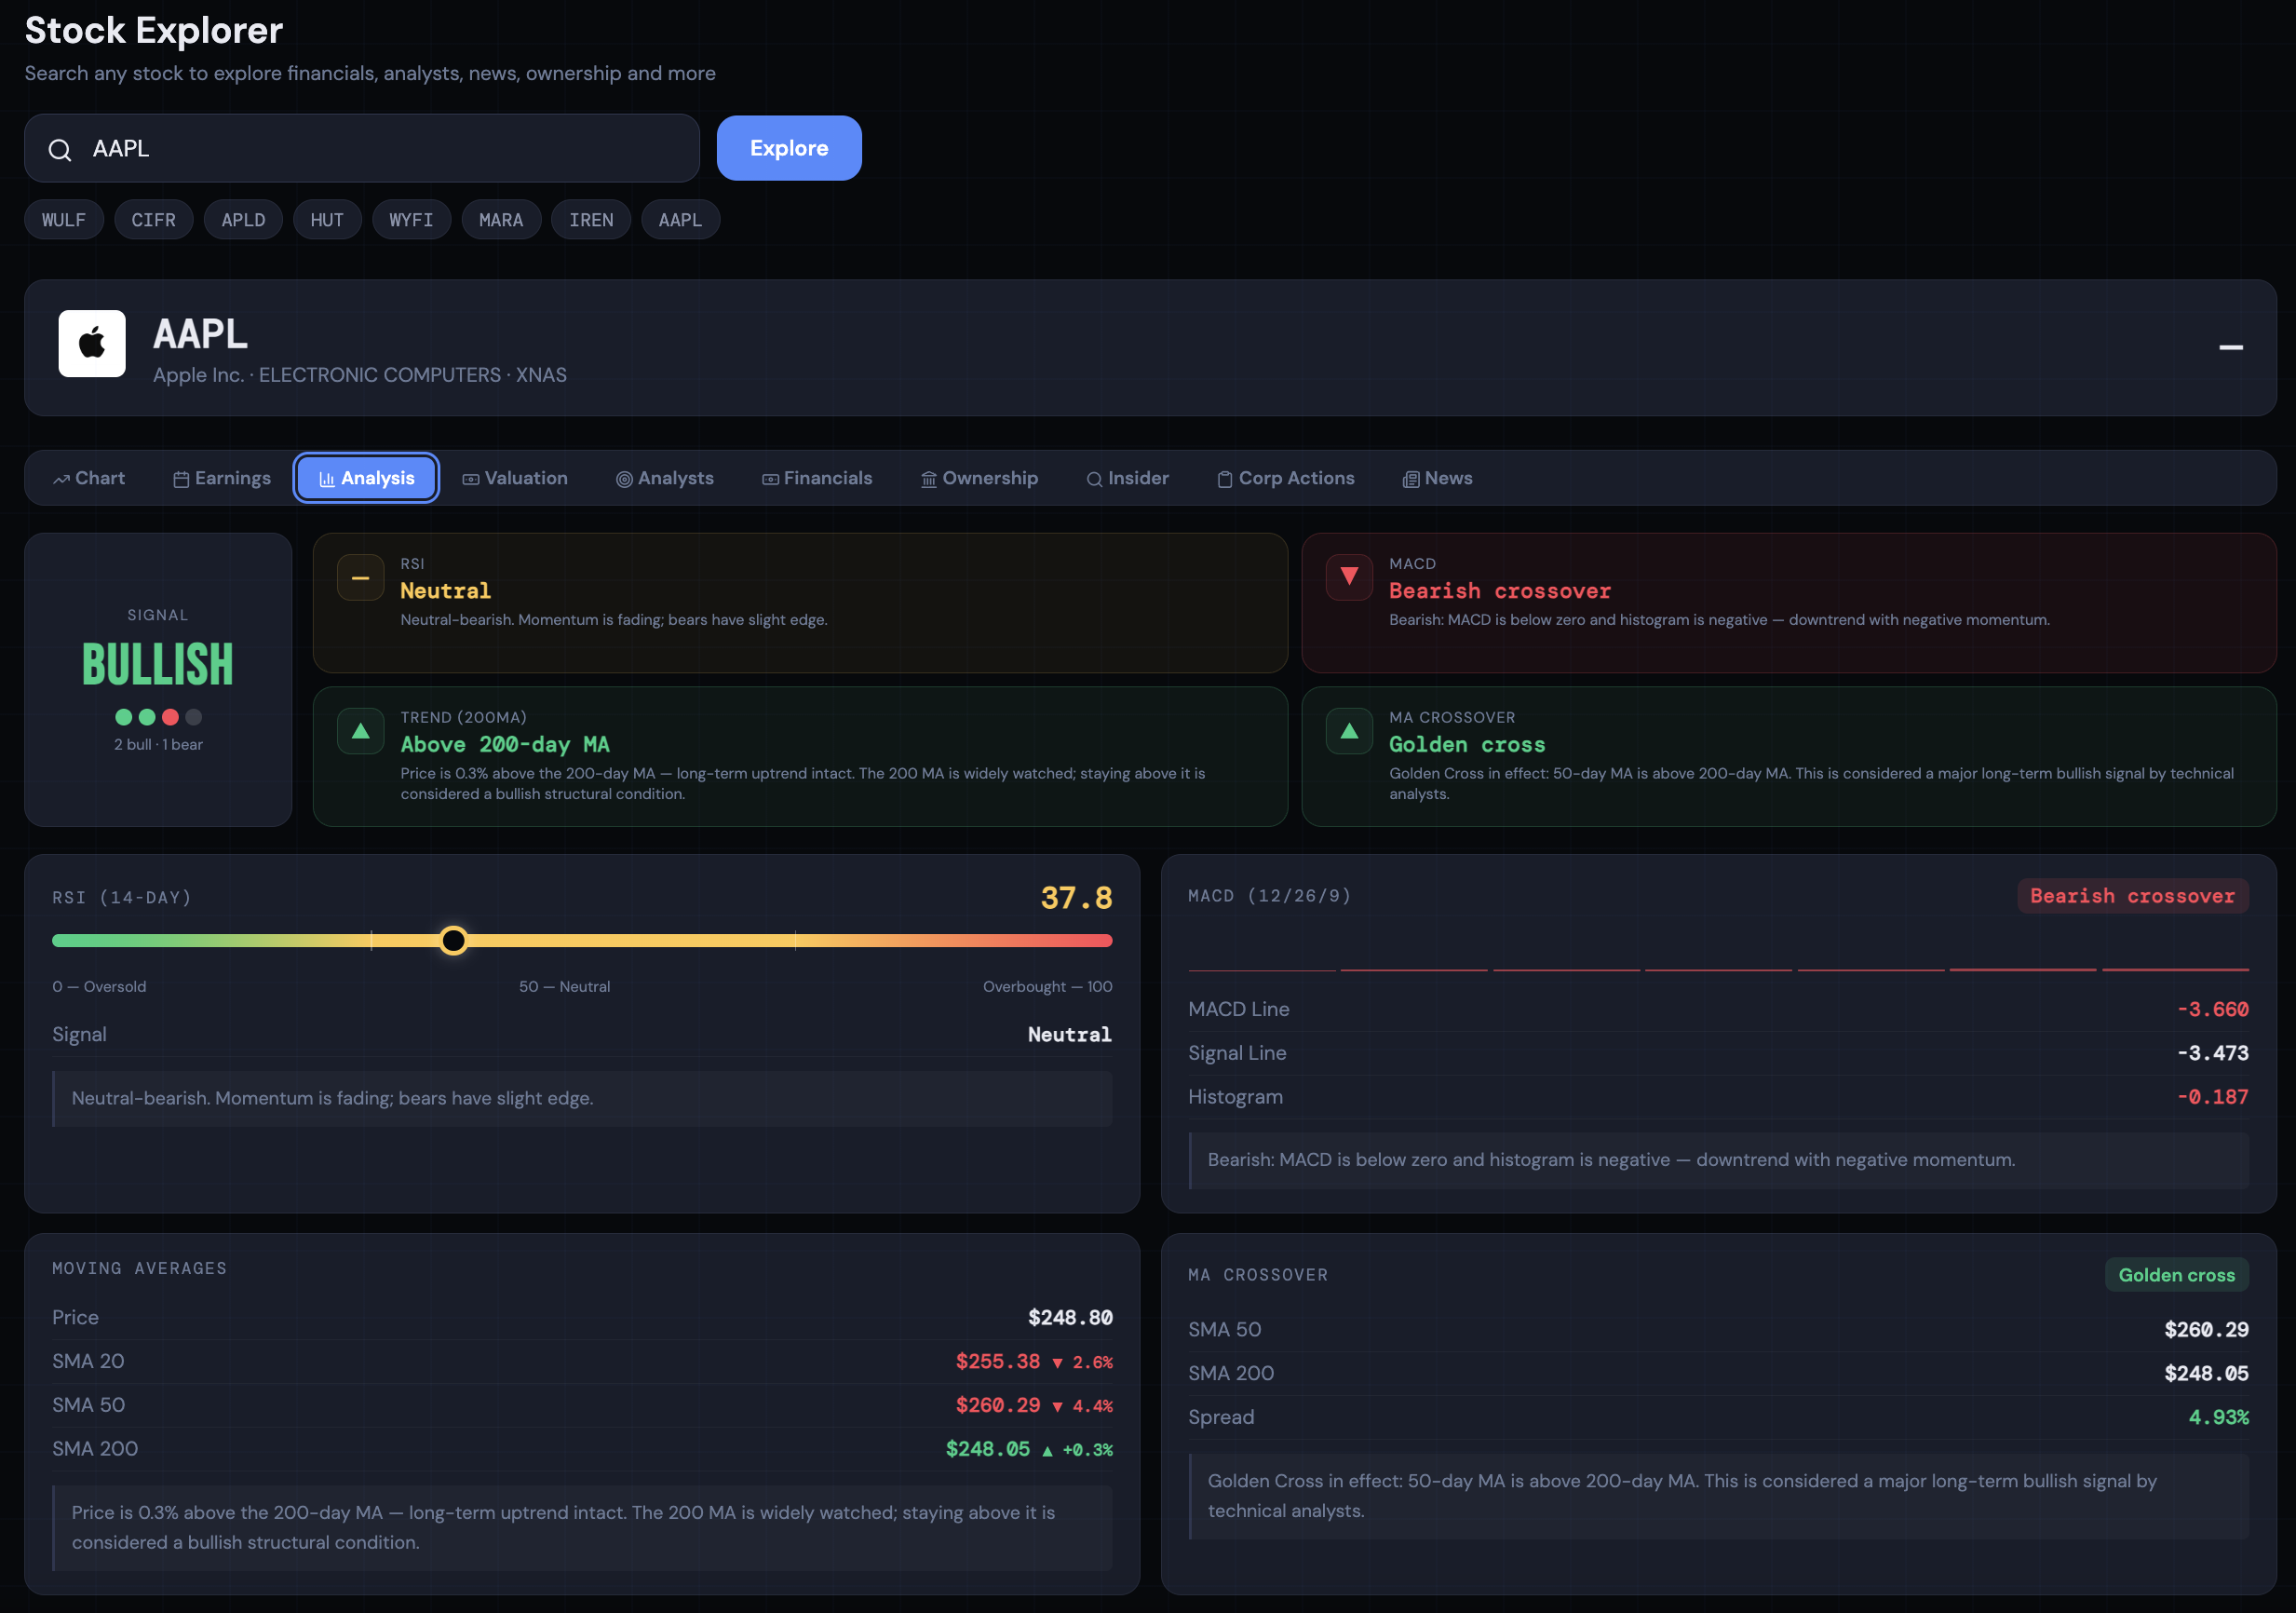2296x1613 pixels.
Task: Click the Trend 200MA up-arrow icon
Action: 361,731
